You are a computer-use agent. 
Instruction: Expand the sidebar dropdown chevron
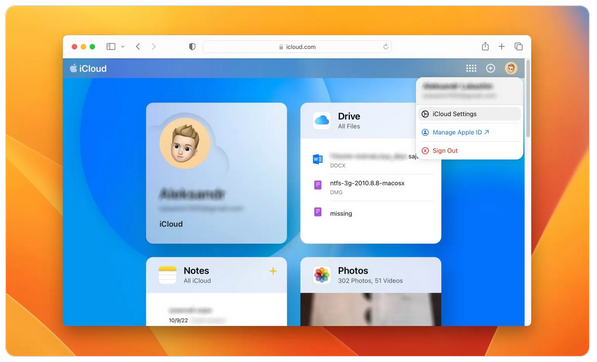pyautogui.click(x=123, y=46)
